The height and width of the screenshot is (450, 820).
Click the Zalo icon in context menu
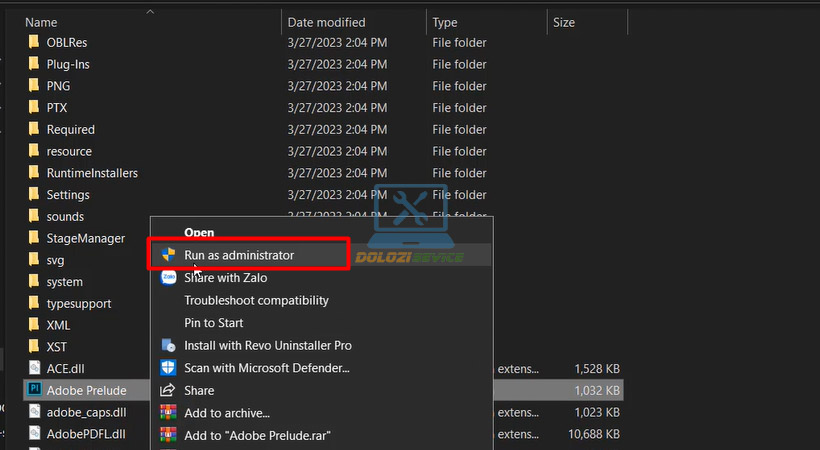click(167, 278)
